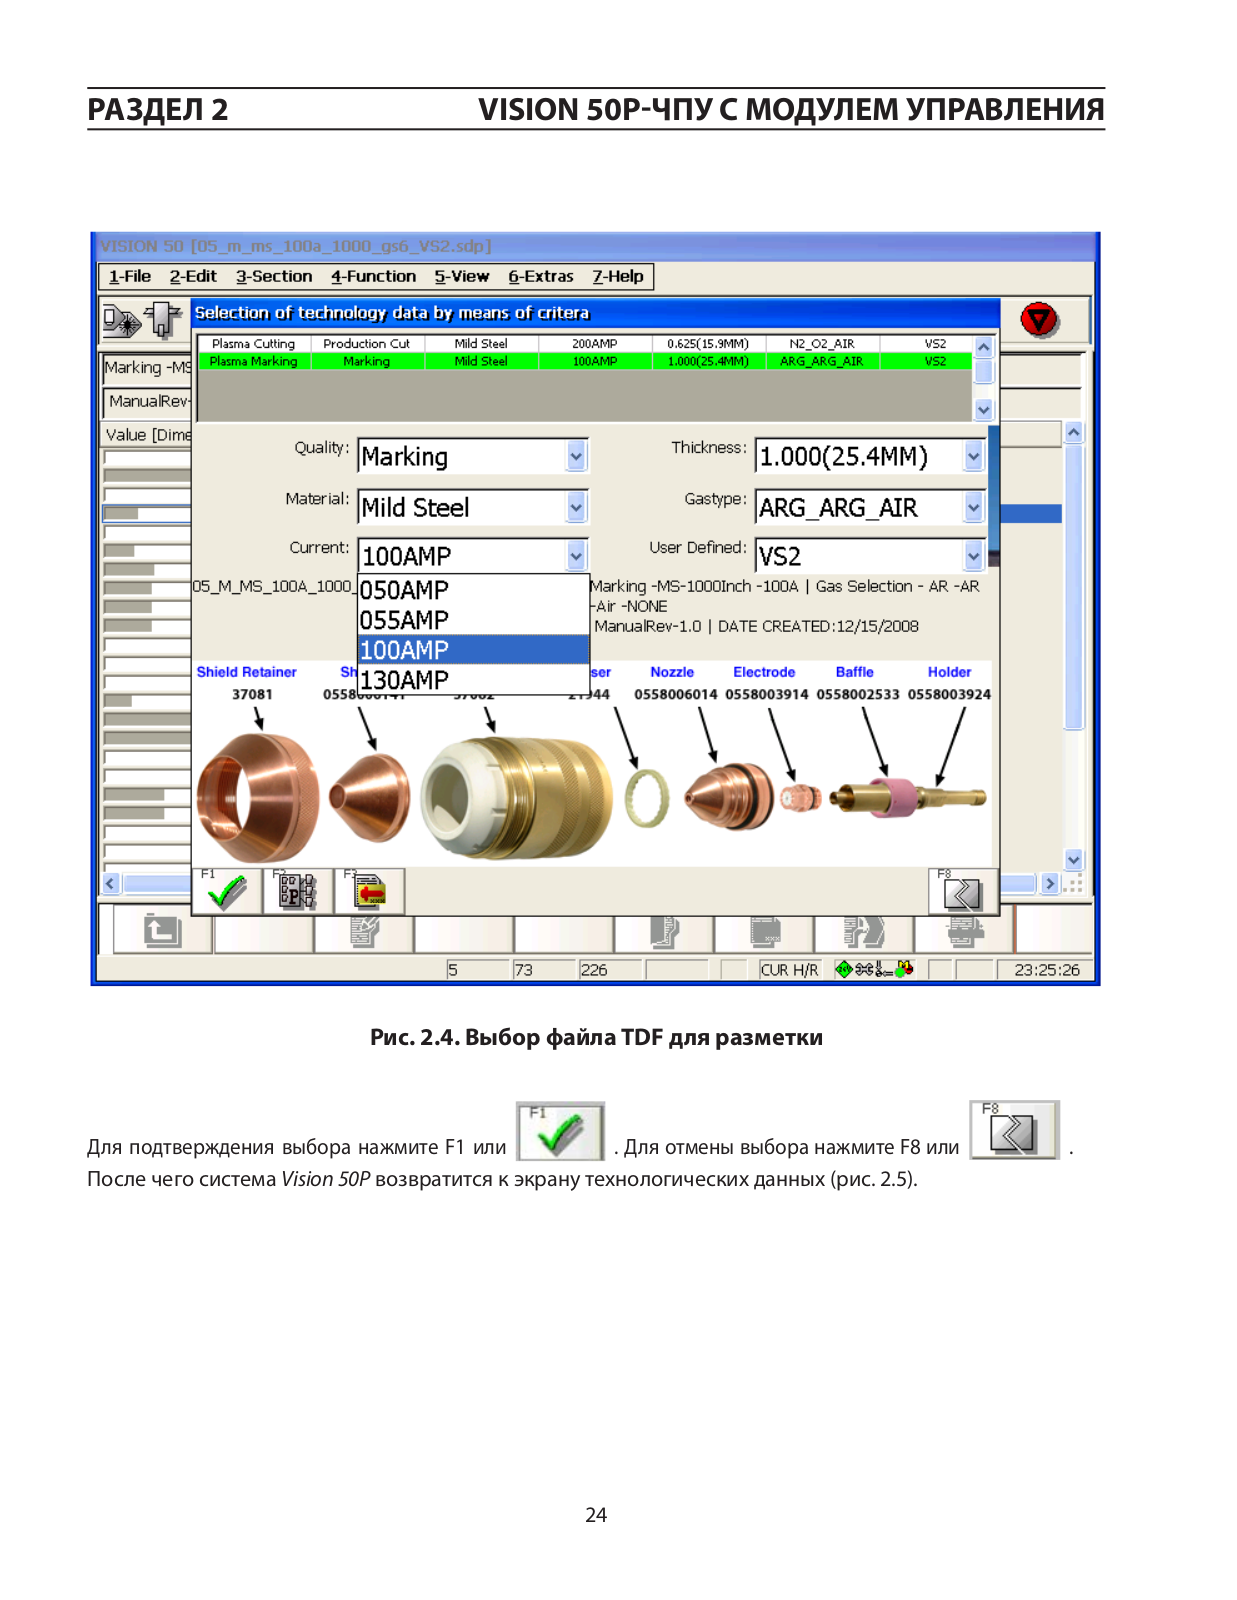Open the Gastype dropdown

[x=974, y=508]
